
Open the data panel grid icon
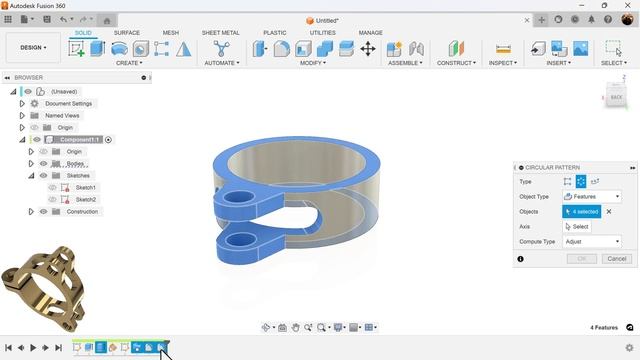click(x=8, y=19)
